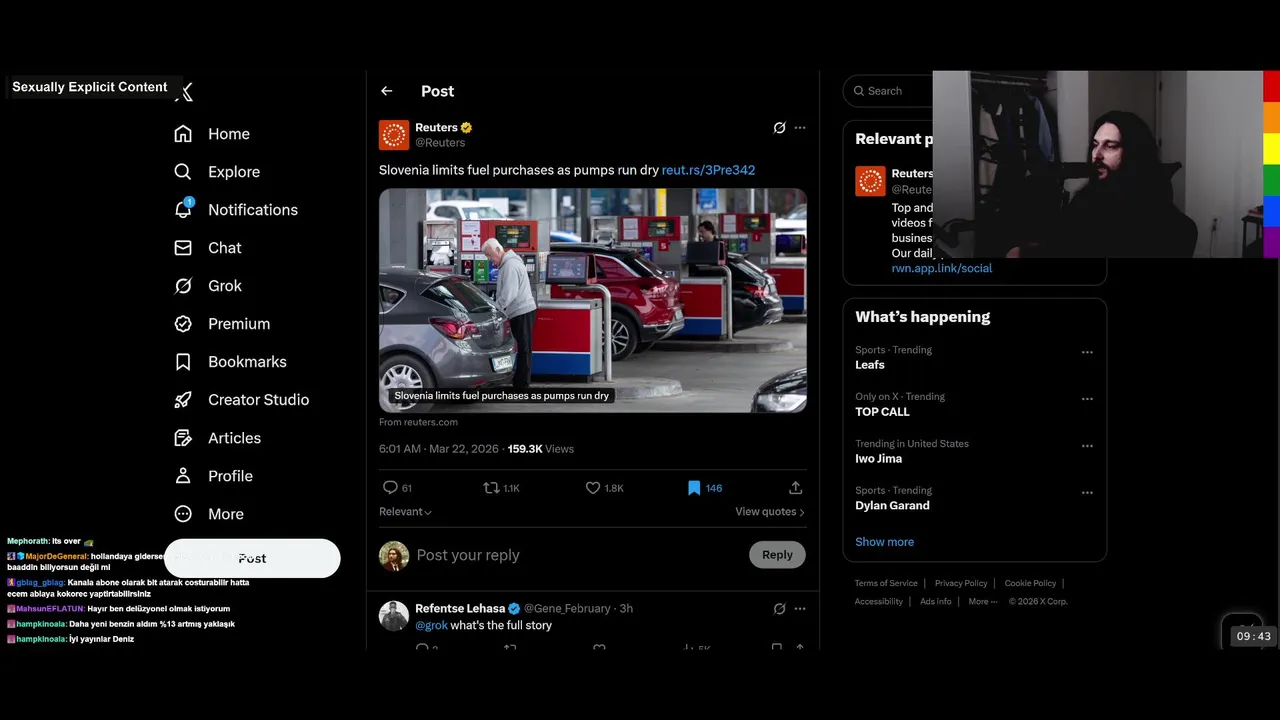Screen dimensions: 1280x720
Task: Open Terms of Service link
Action: pos(886,583)
